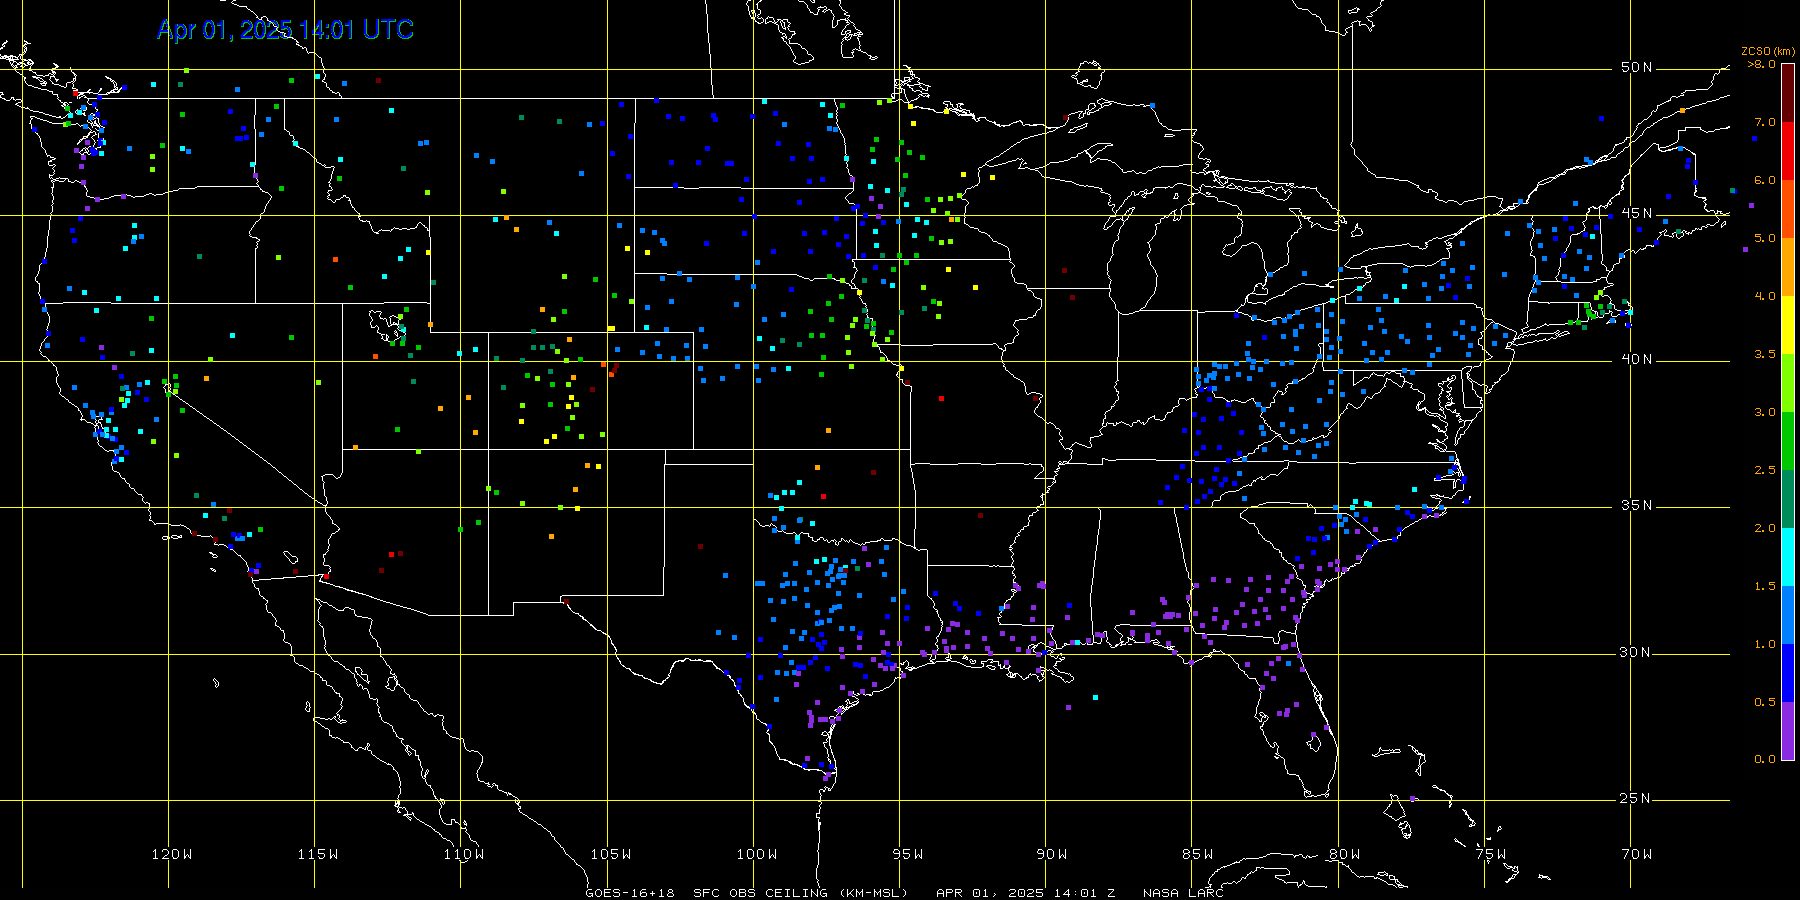Click the '100W' longitude label
Screen dimensions: 1800x900
757,854
